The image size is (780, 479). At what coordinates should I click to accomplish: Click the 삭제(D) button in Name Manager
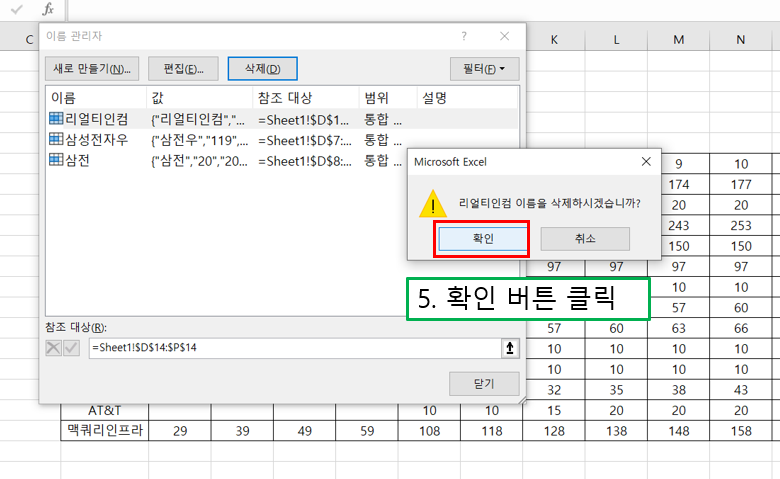tap(263, 69)
